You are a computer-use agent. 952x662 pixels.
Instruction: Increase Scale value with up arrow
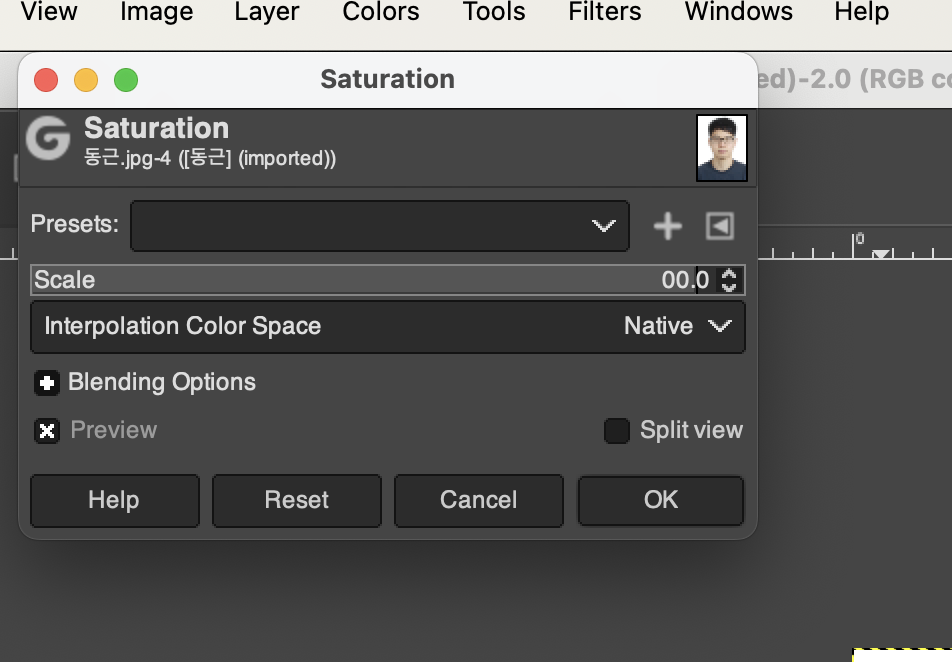click(x=729, y=274)
